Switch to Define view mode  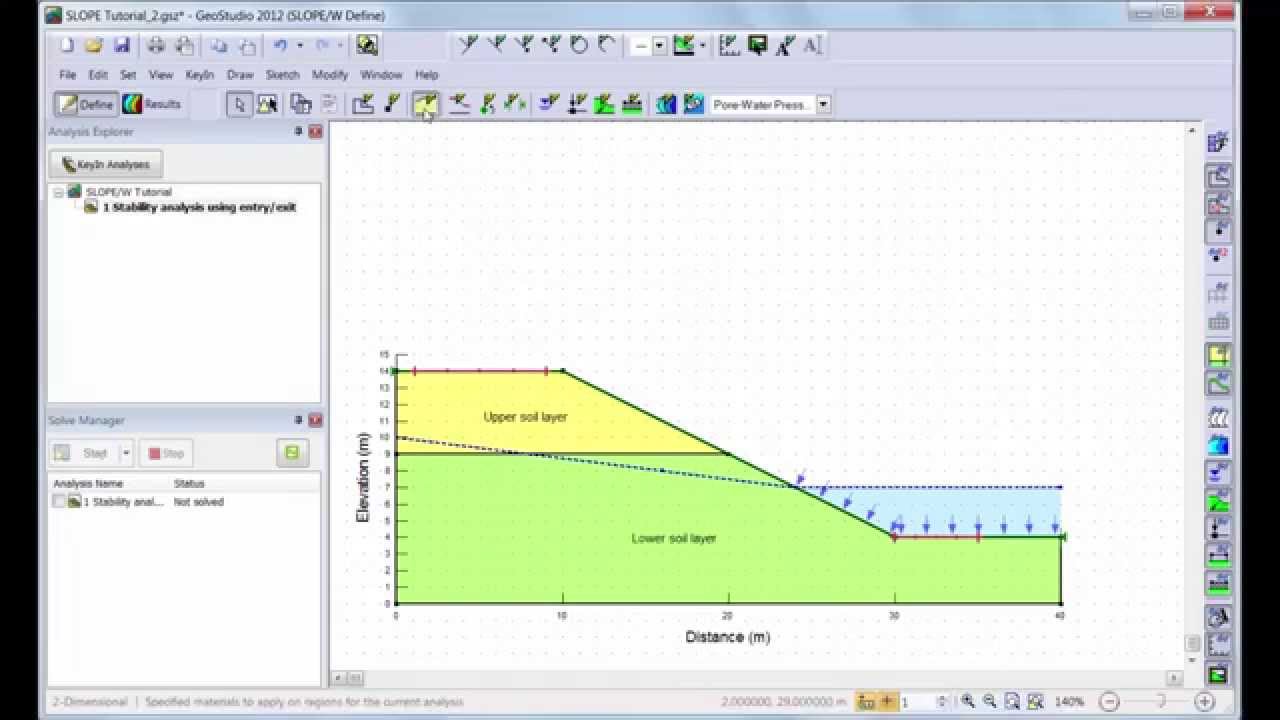click(86, 104)
